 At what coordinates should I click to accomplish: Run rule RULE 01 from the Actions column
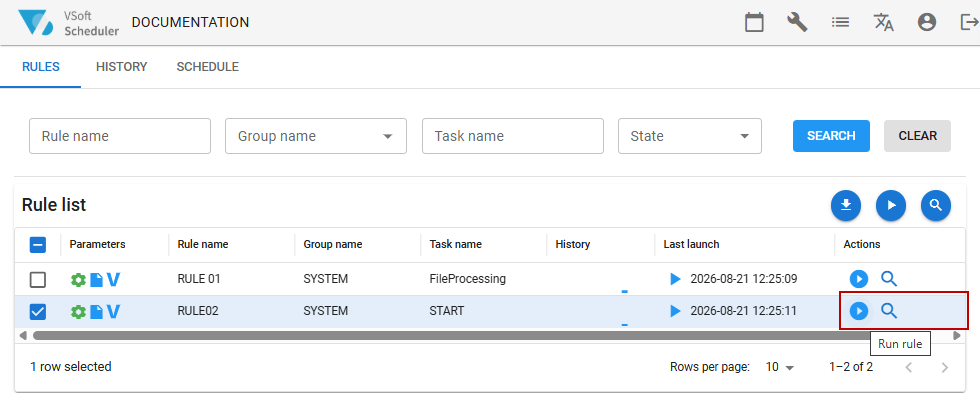coord(859,279)
